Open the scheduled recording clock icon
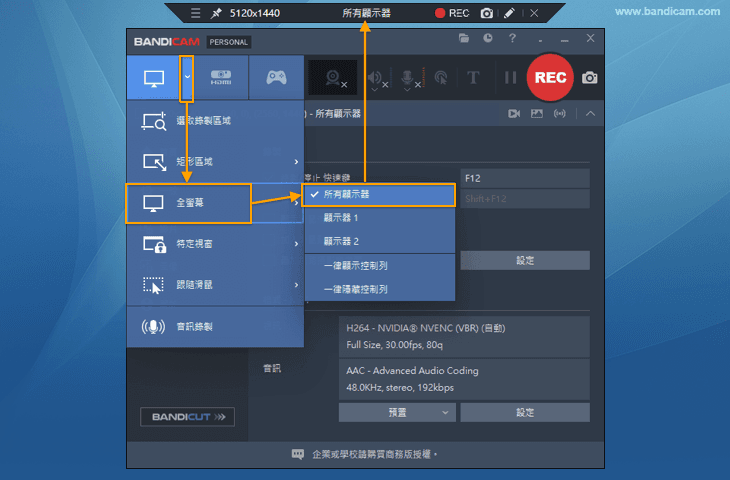Viewport: 730px width, 480px height. click(x=487, y=38)
